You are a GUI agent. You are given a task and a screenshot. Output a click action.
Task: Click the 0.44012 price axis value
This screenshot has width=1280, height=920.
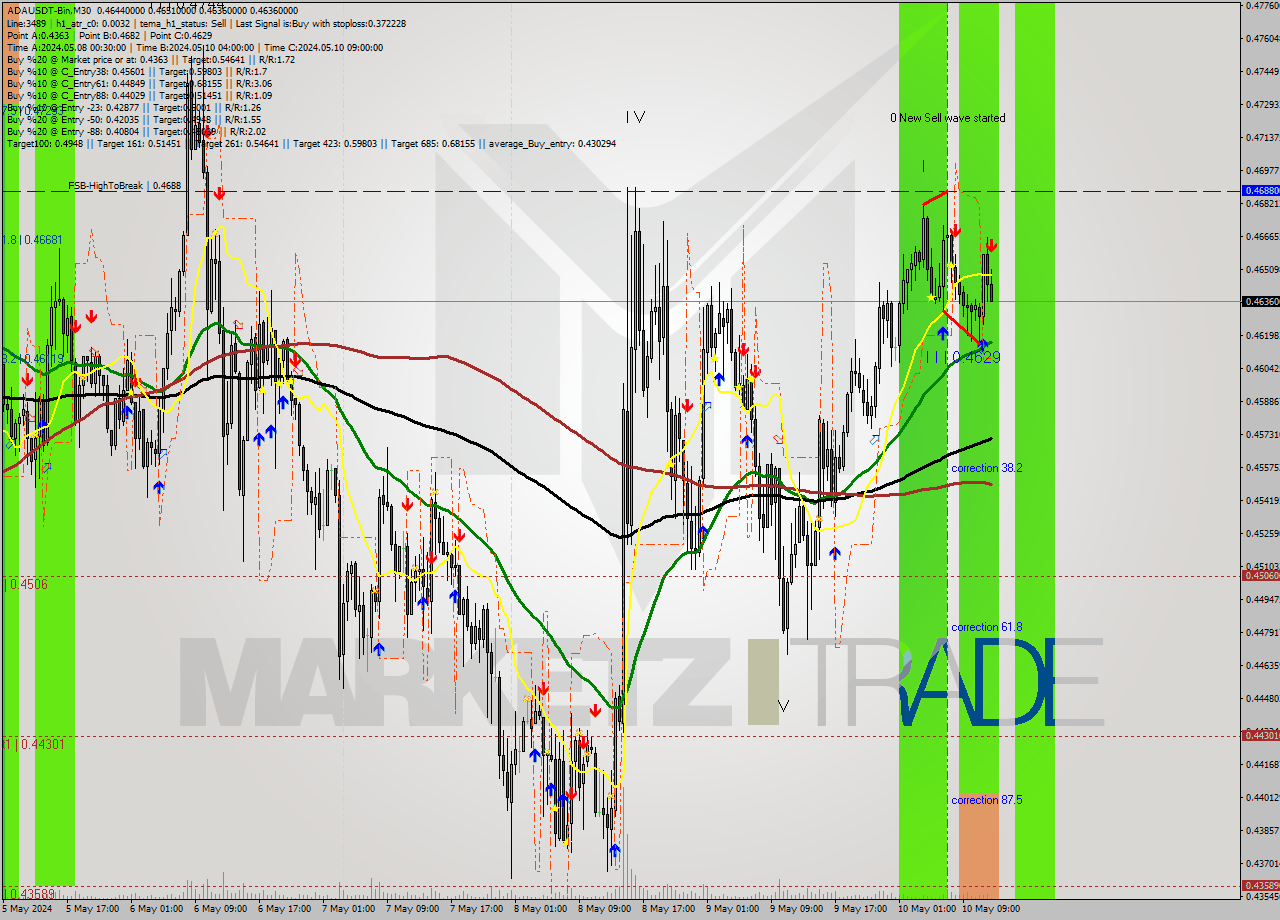click(1262, 797)
